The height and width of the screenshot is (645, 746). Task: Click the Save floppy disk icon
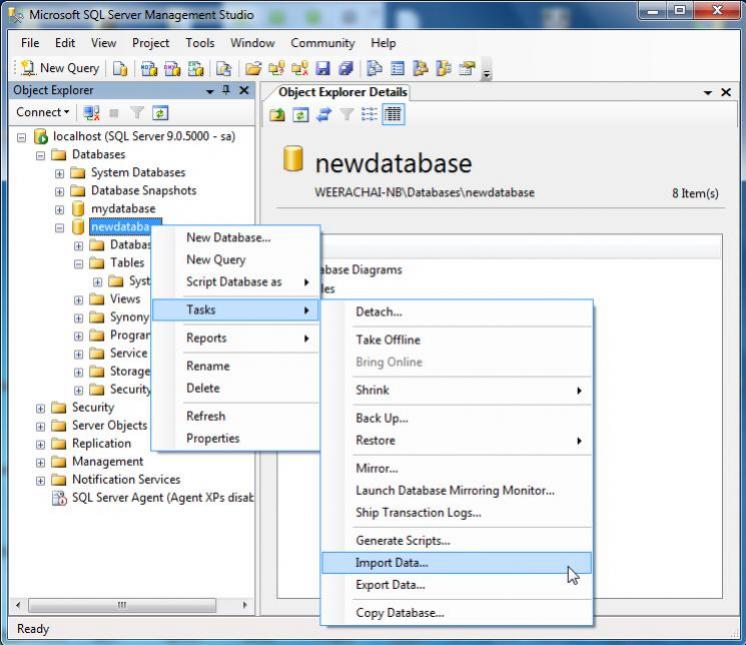pos(323,69)
